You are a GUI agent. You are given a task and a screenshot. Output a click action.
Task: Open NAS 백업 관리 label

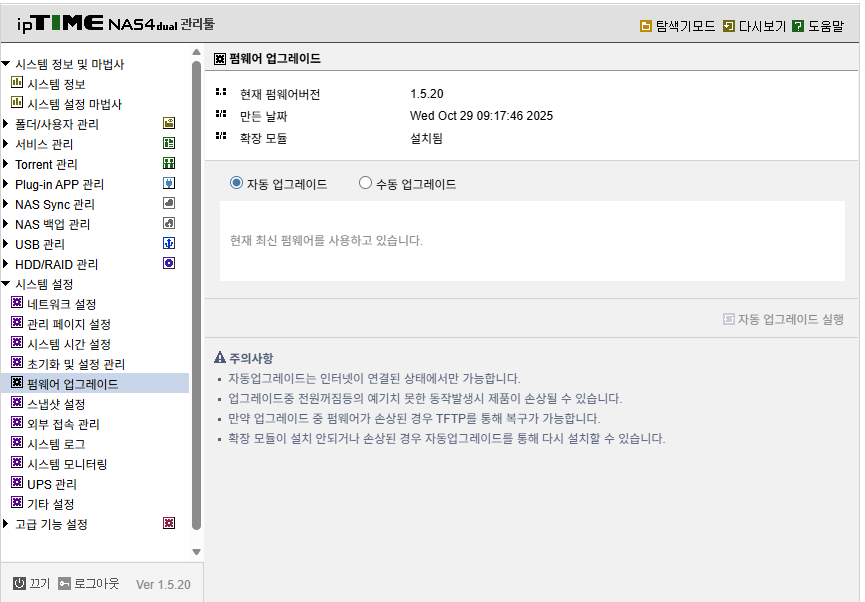pos(52,224)
